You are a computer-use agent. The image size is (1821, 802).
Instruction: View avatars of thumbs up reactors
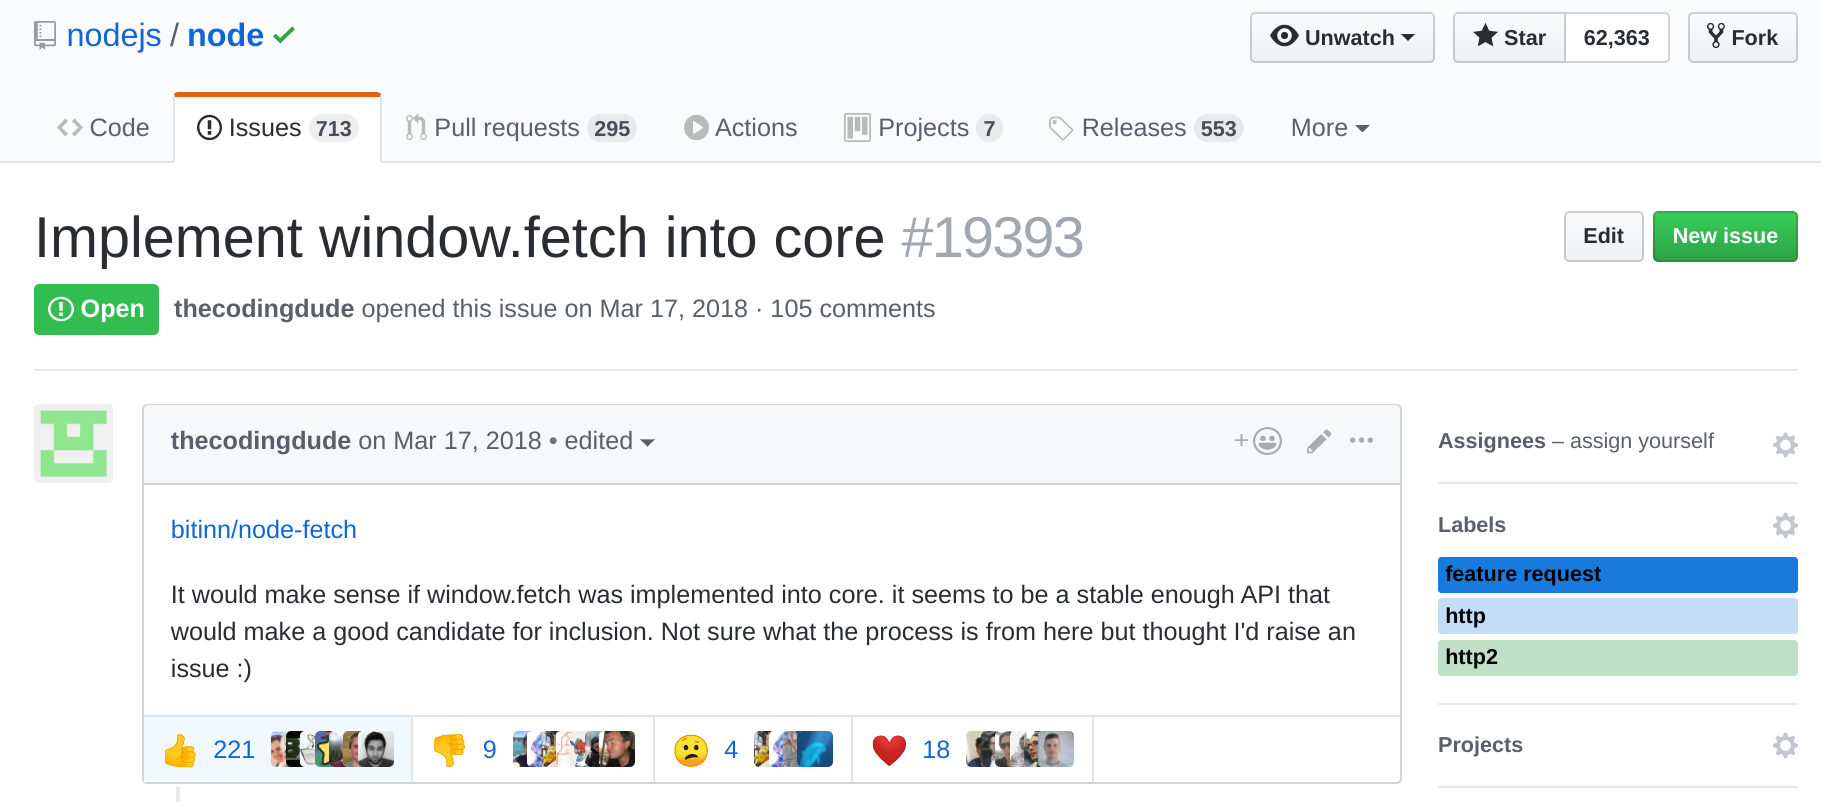pyautogui.click(x=332, y=749)
